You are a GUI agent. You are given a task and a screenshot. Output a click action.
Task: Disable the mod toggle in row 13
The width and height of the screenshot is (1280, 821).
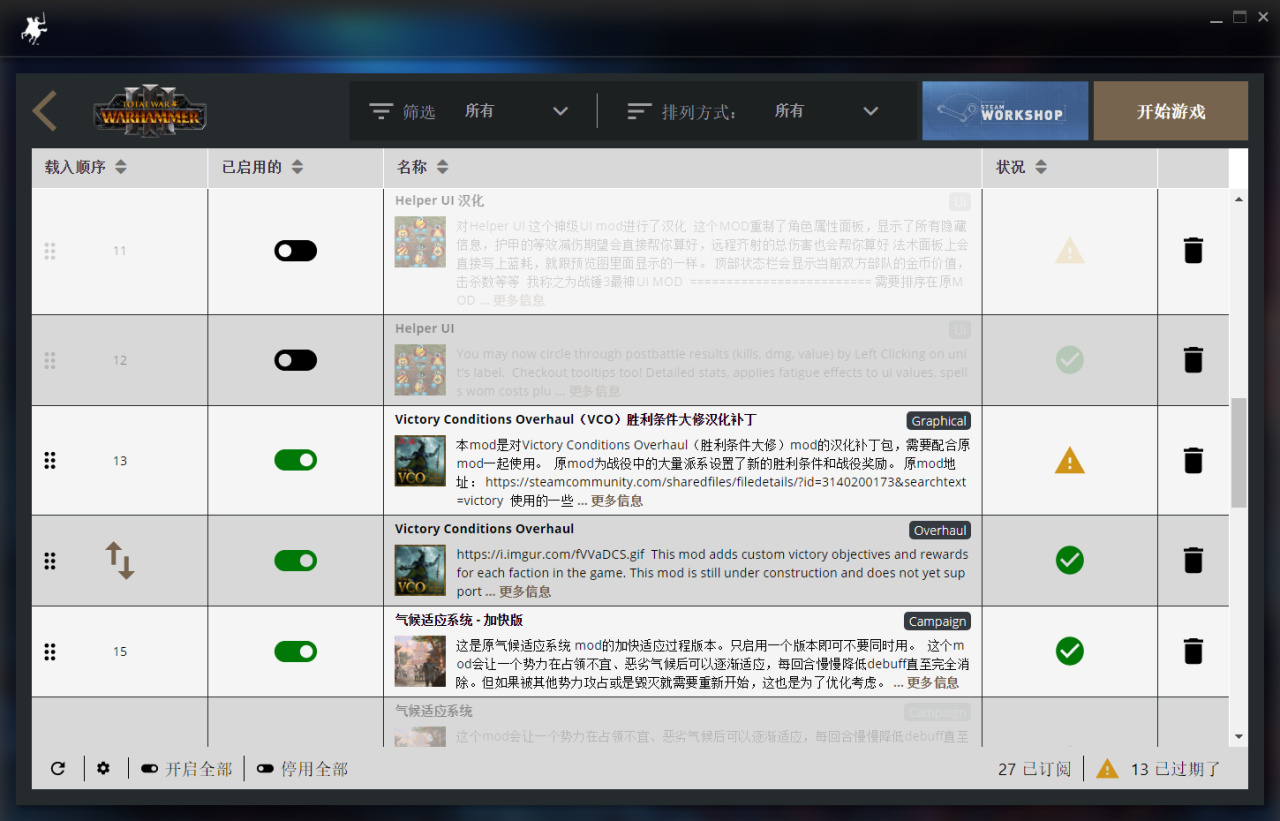click(x=295, y=460)
